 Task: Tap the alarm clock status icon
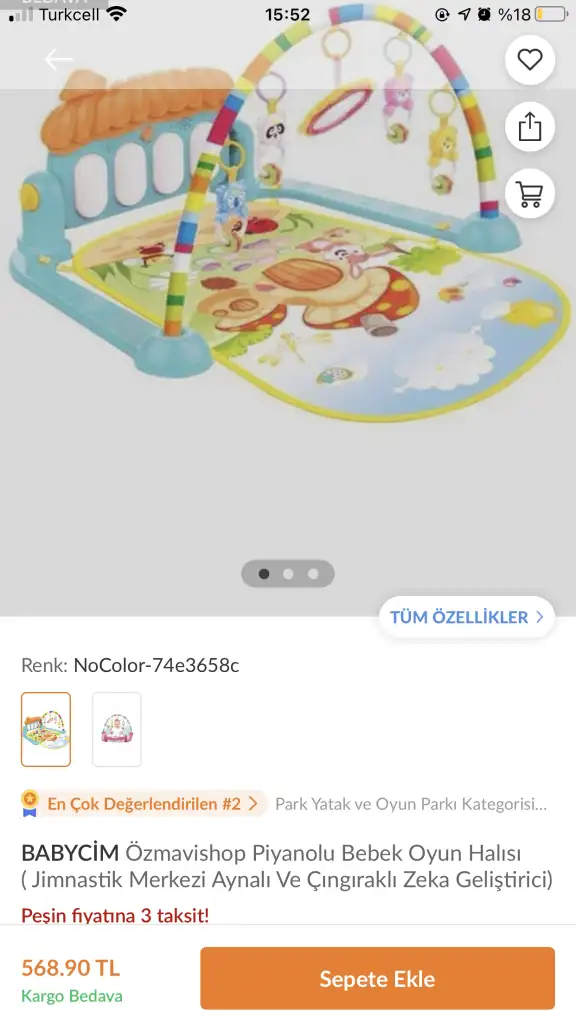[x=484, y=14]
